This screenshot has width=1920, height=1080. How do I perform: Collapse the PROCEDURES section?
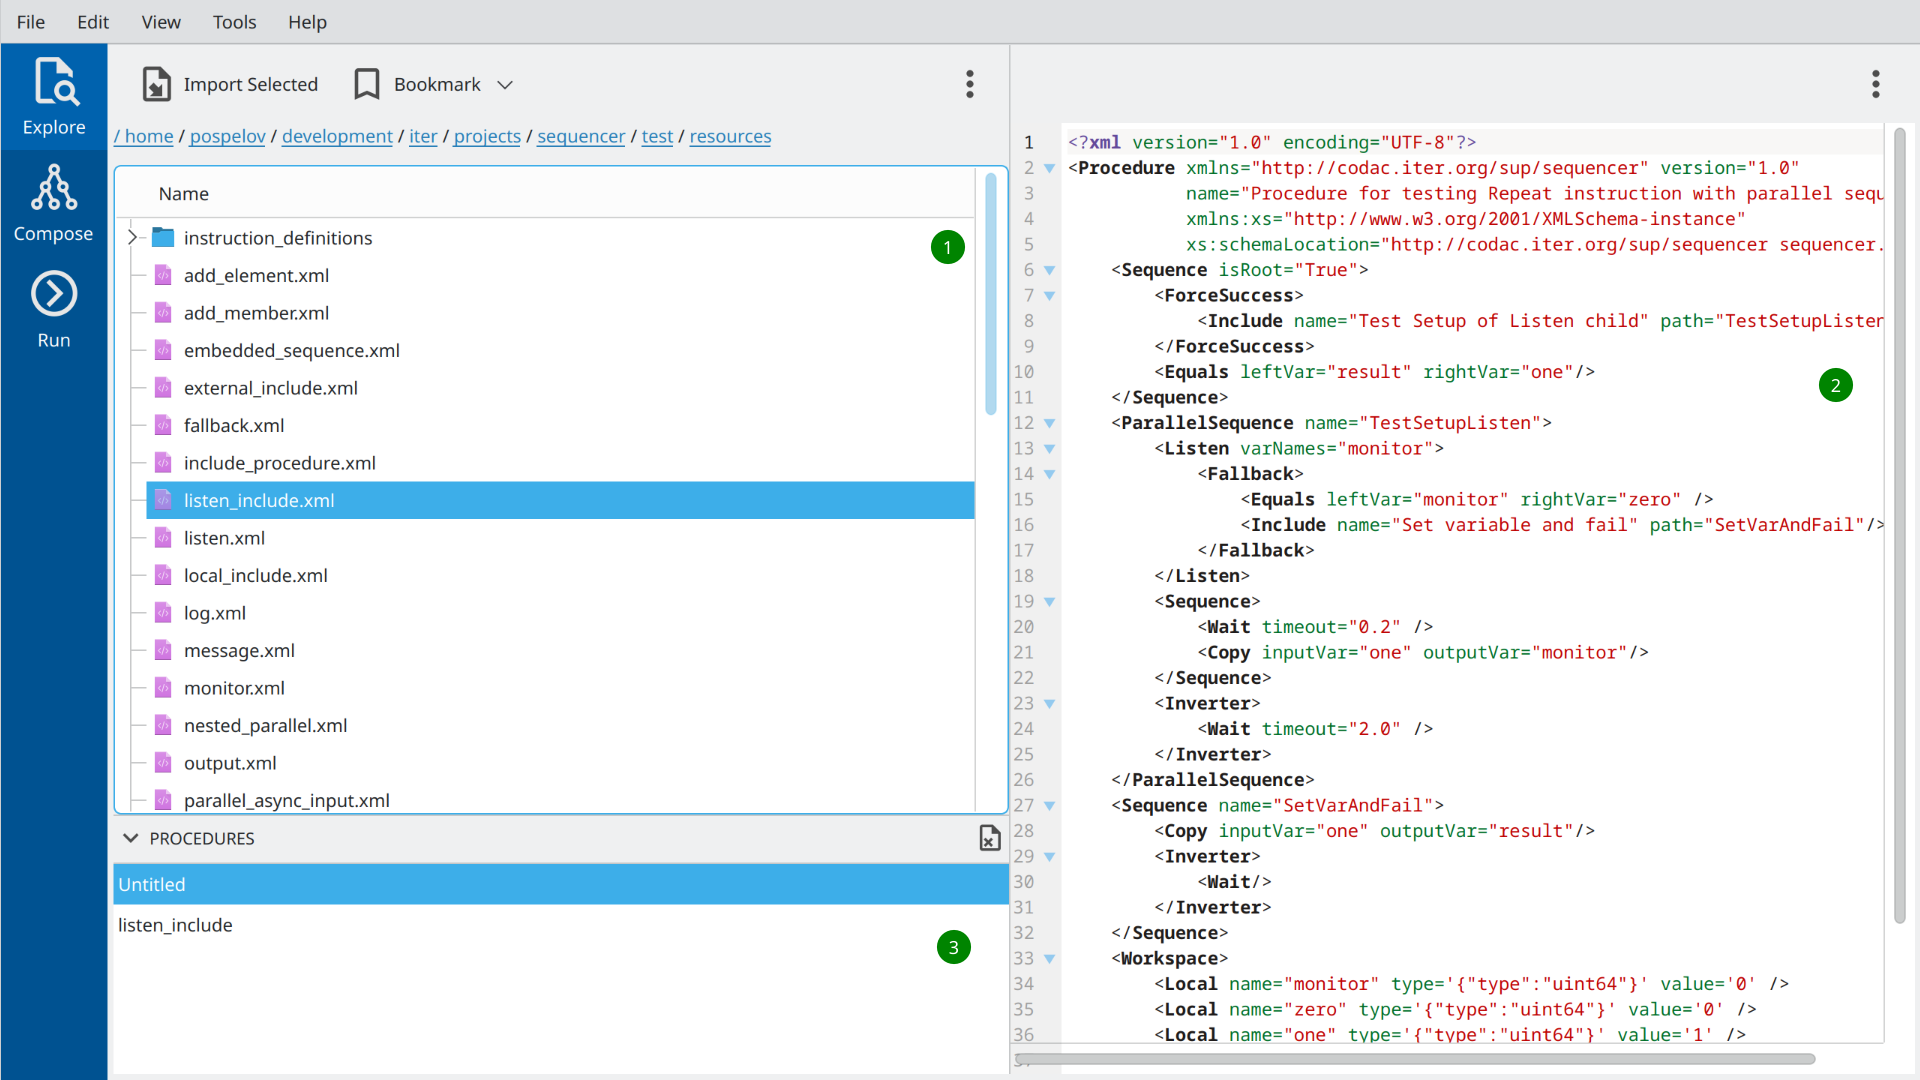point(130,838)
